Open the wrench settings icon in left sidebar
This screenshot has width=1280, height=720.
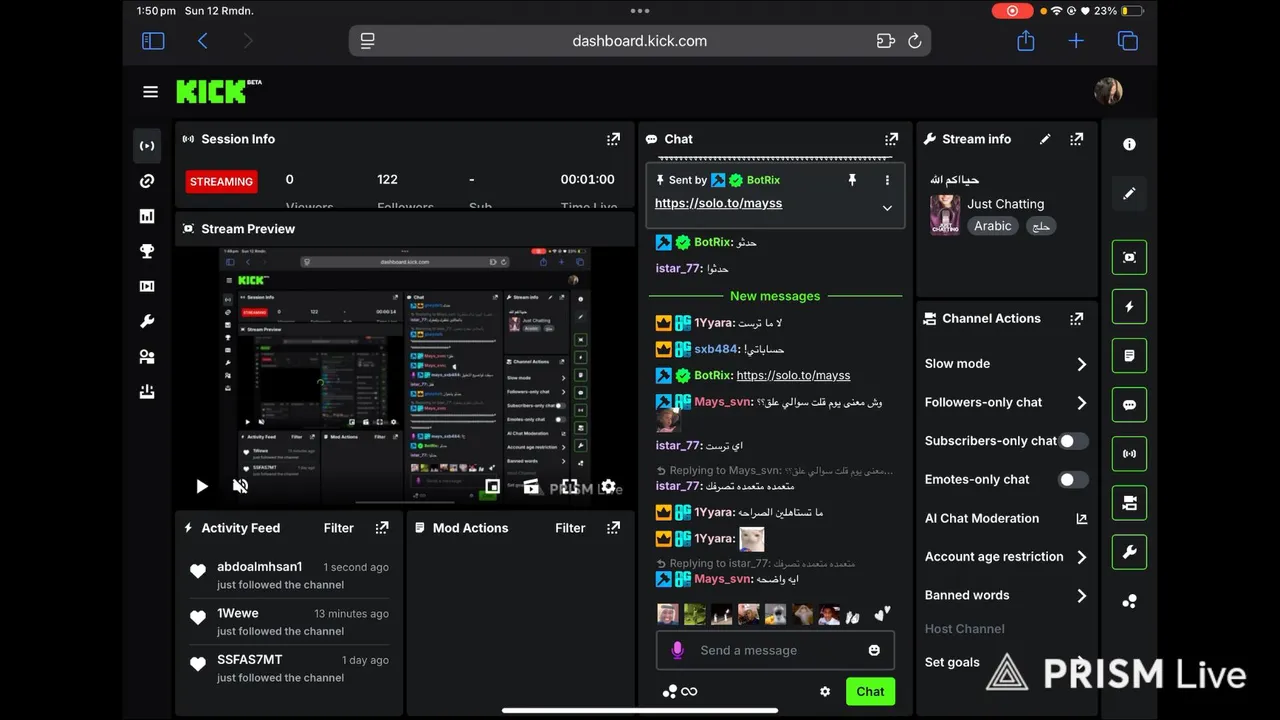[x=147, y=321]
